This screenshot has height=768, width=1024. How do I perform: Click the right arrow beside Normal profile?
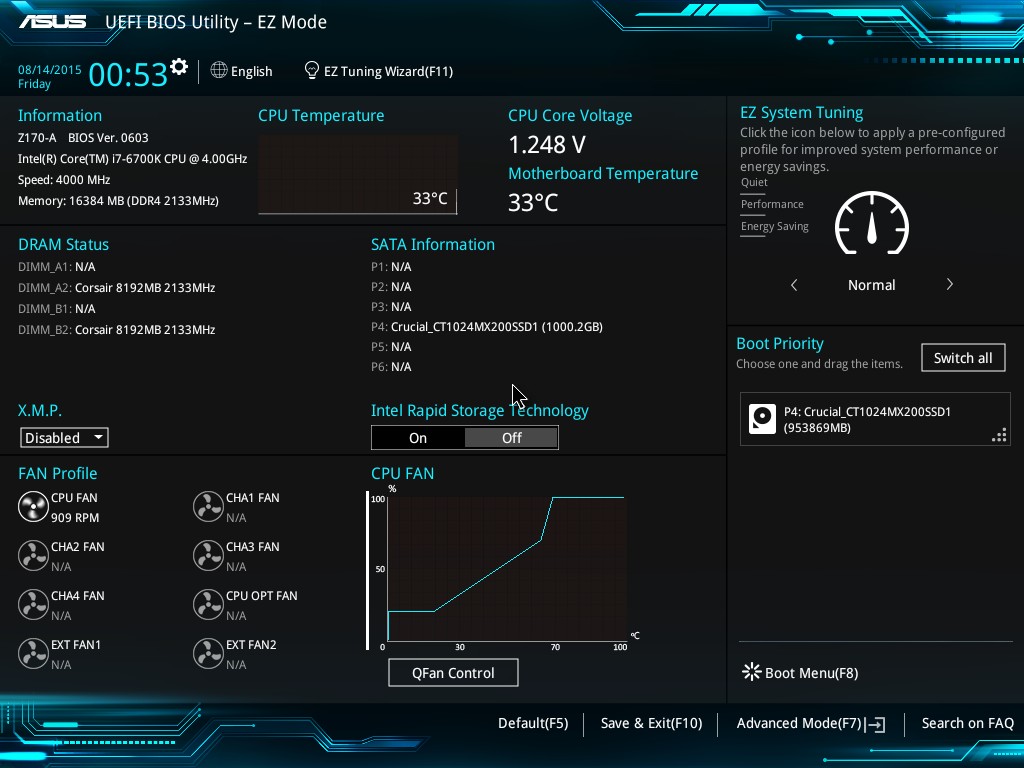949,284
